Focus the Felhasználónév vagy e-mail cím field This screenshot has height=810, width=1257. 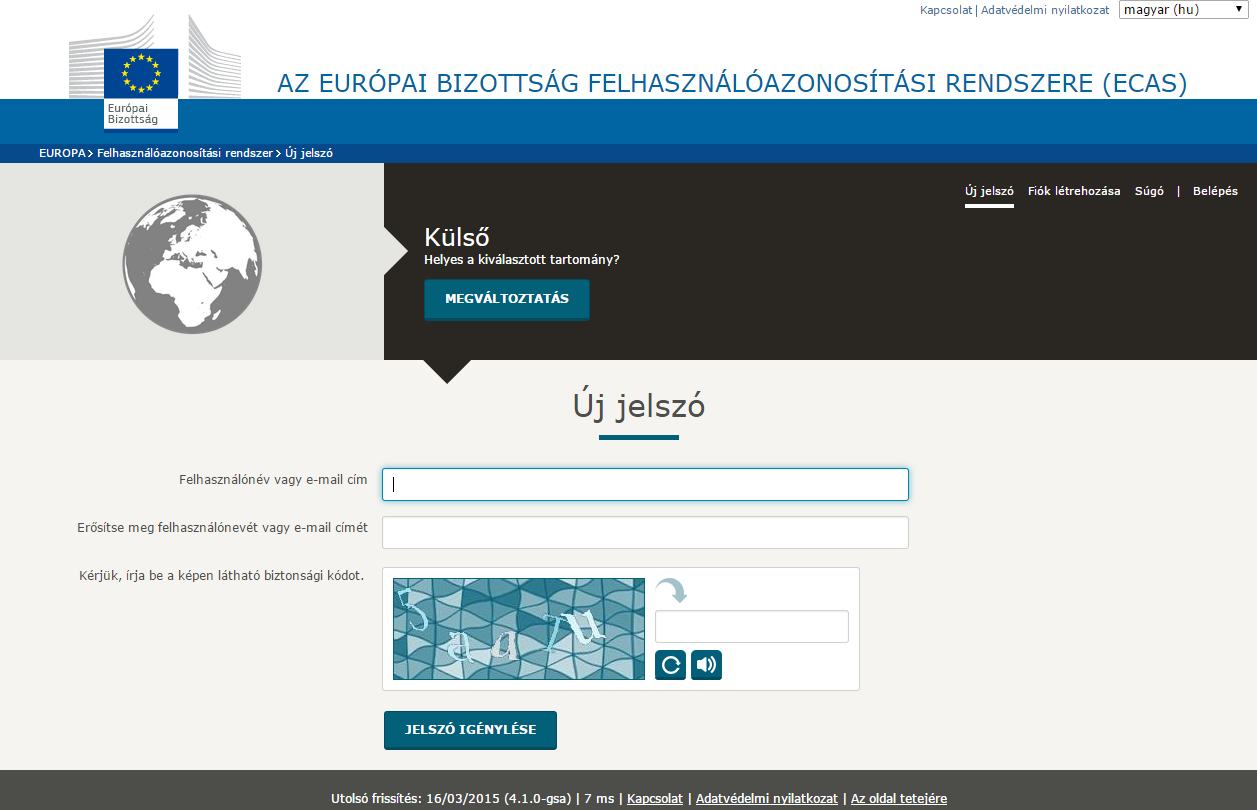(x=646, y=484)
